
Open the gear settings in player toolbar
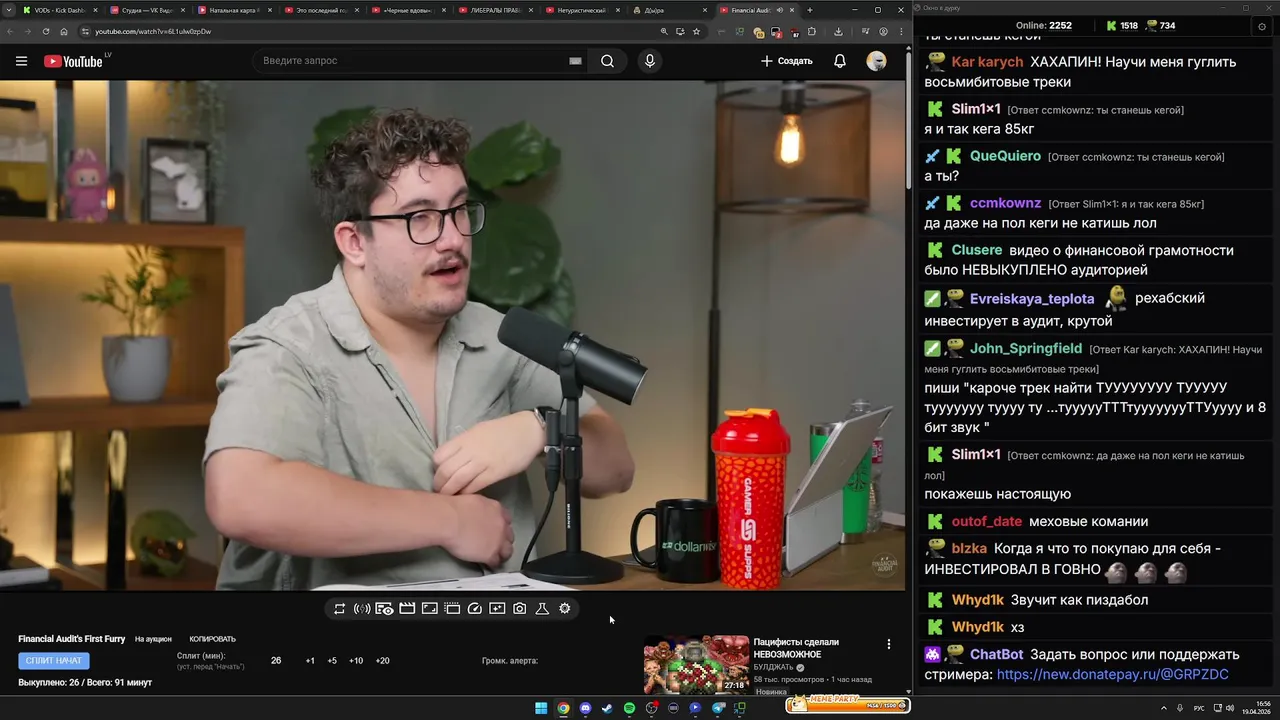pos(565,608)
